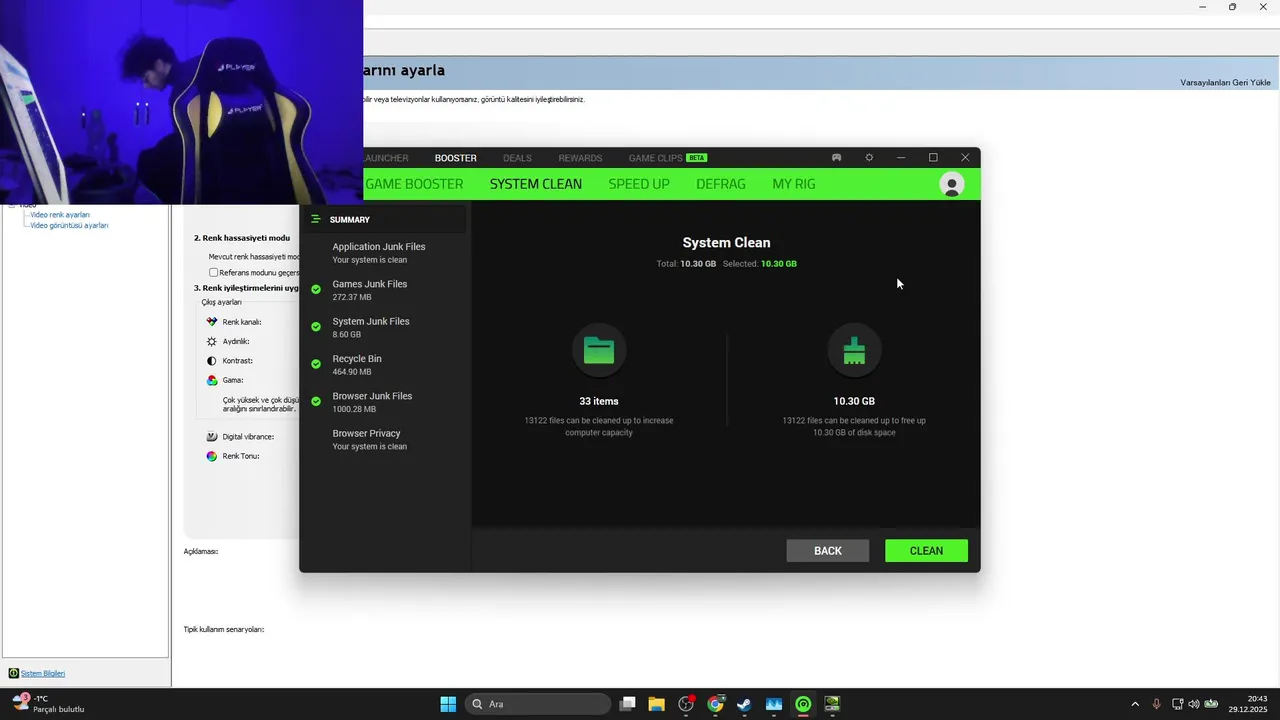
Task: Show hidden system tray icons chevron
Action: click(1135, 704)
